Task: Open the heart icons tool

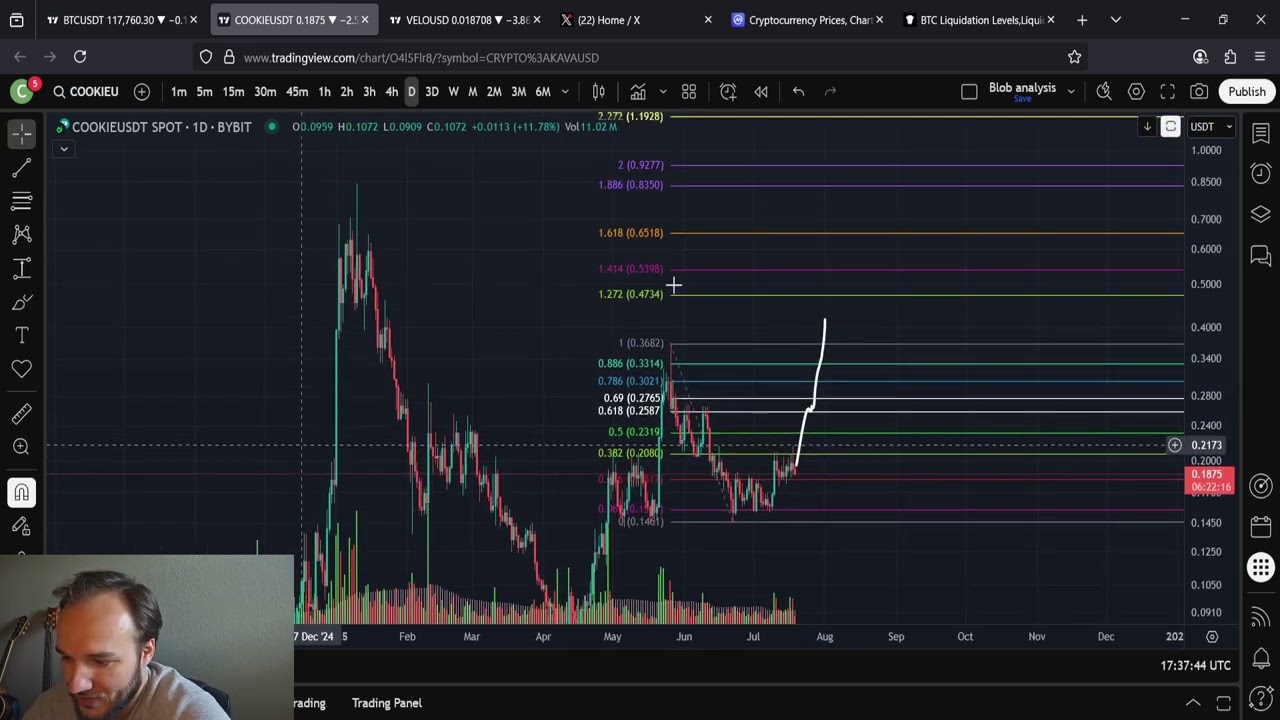Action: click(x=22, y=369)
